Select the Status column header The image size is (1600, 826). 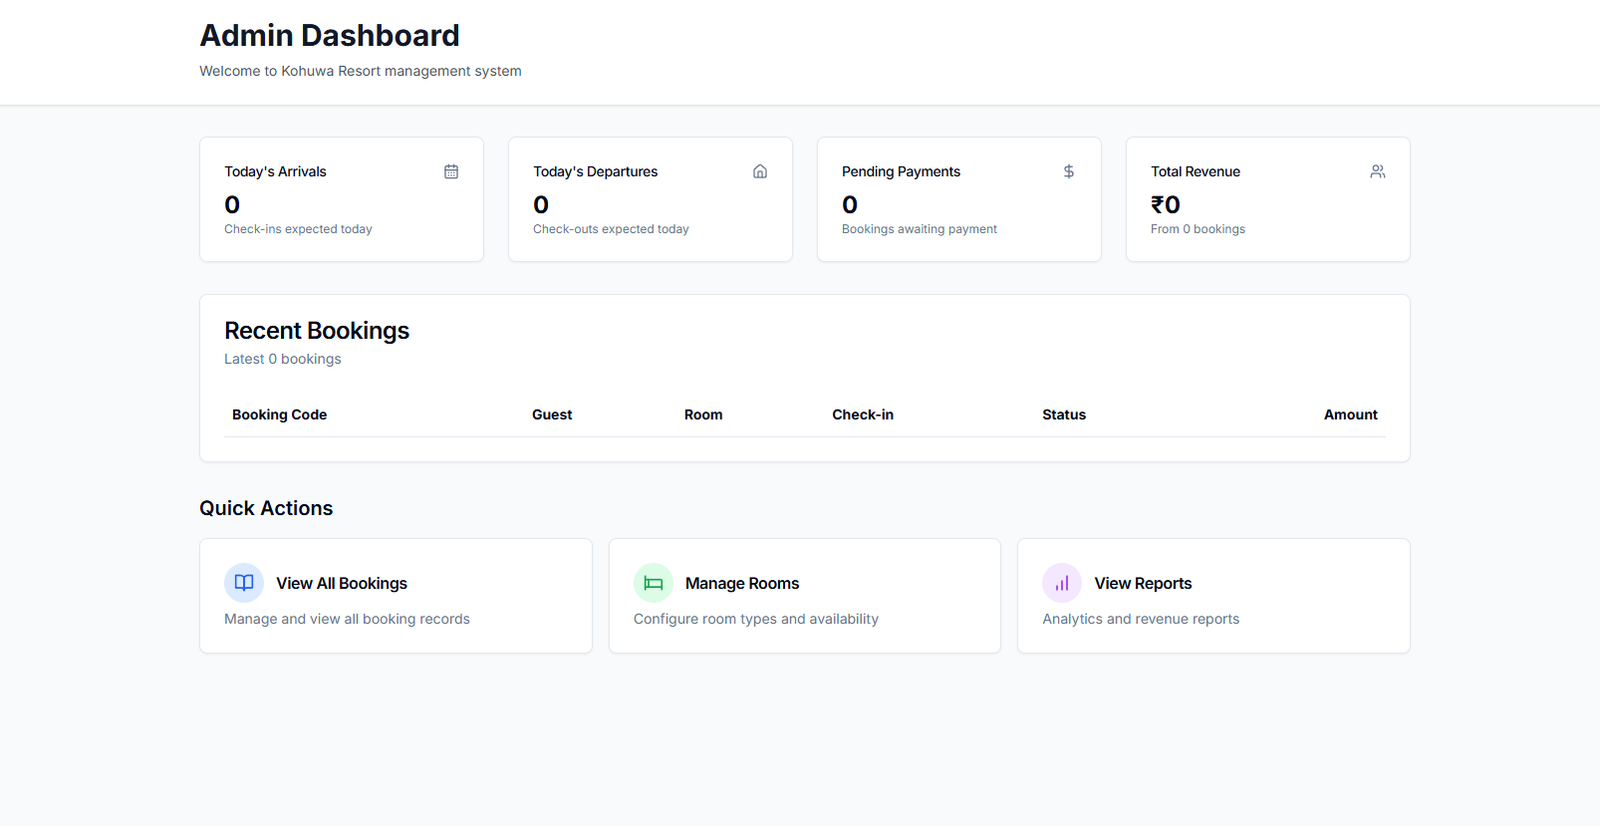(1064, 415)
